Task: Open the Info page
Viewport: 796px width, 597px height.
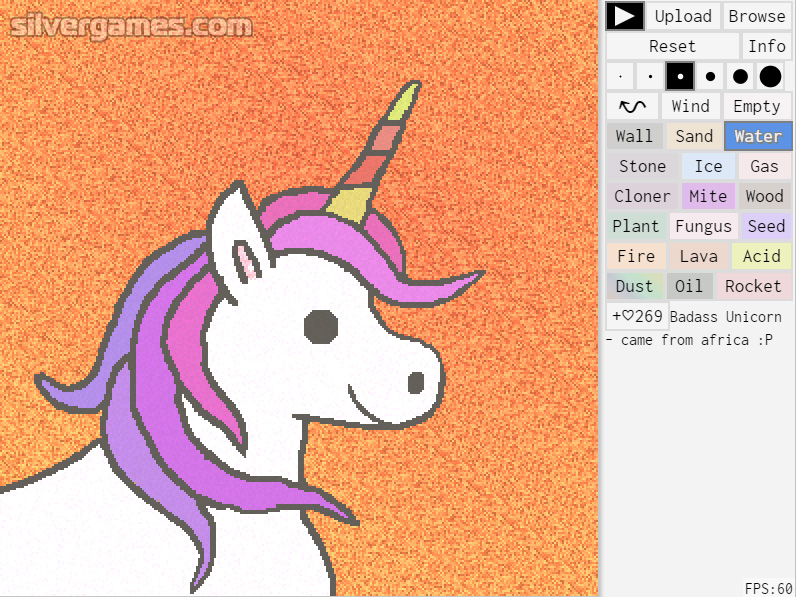Action: click(767, 46)
